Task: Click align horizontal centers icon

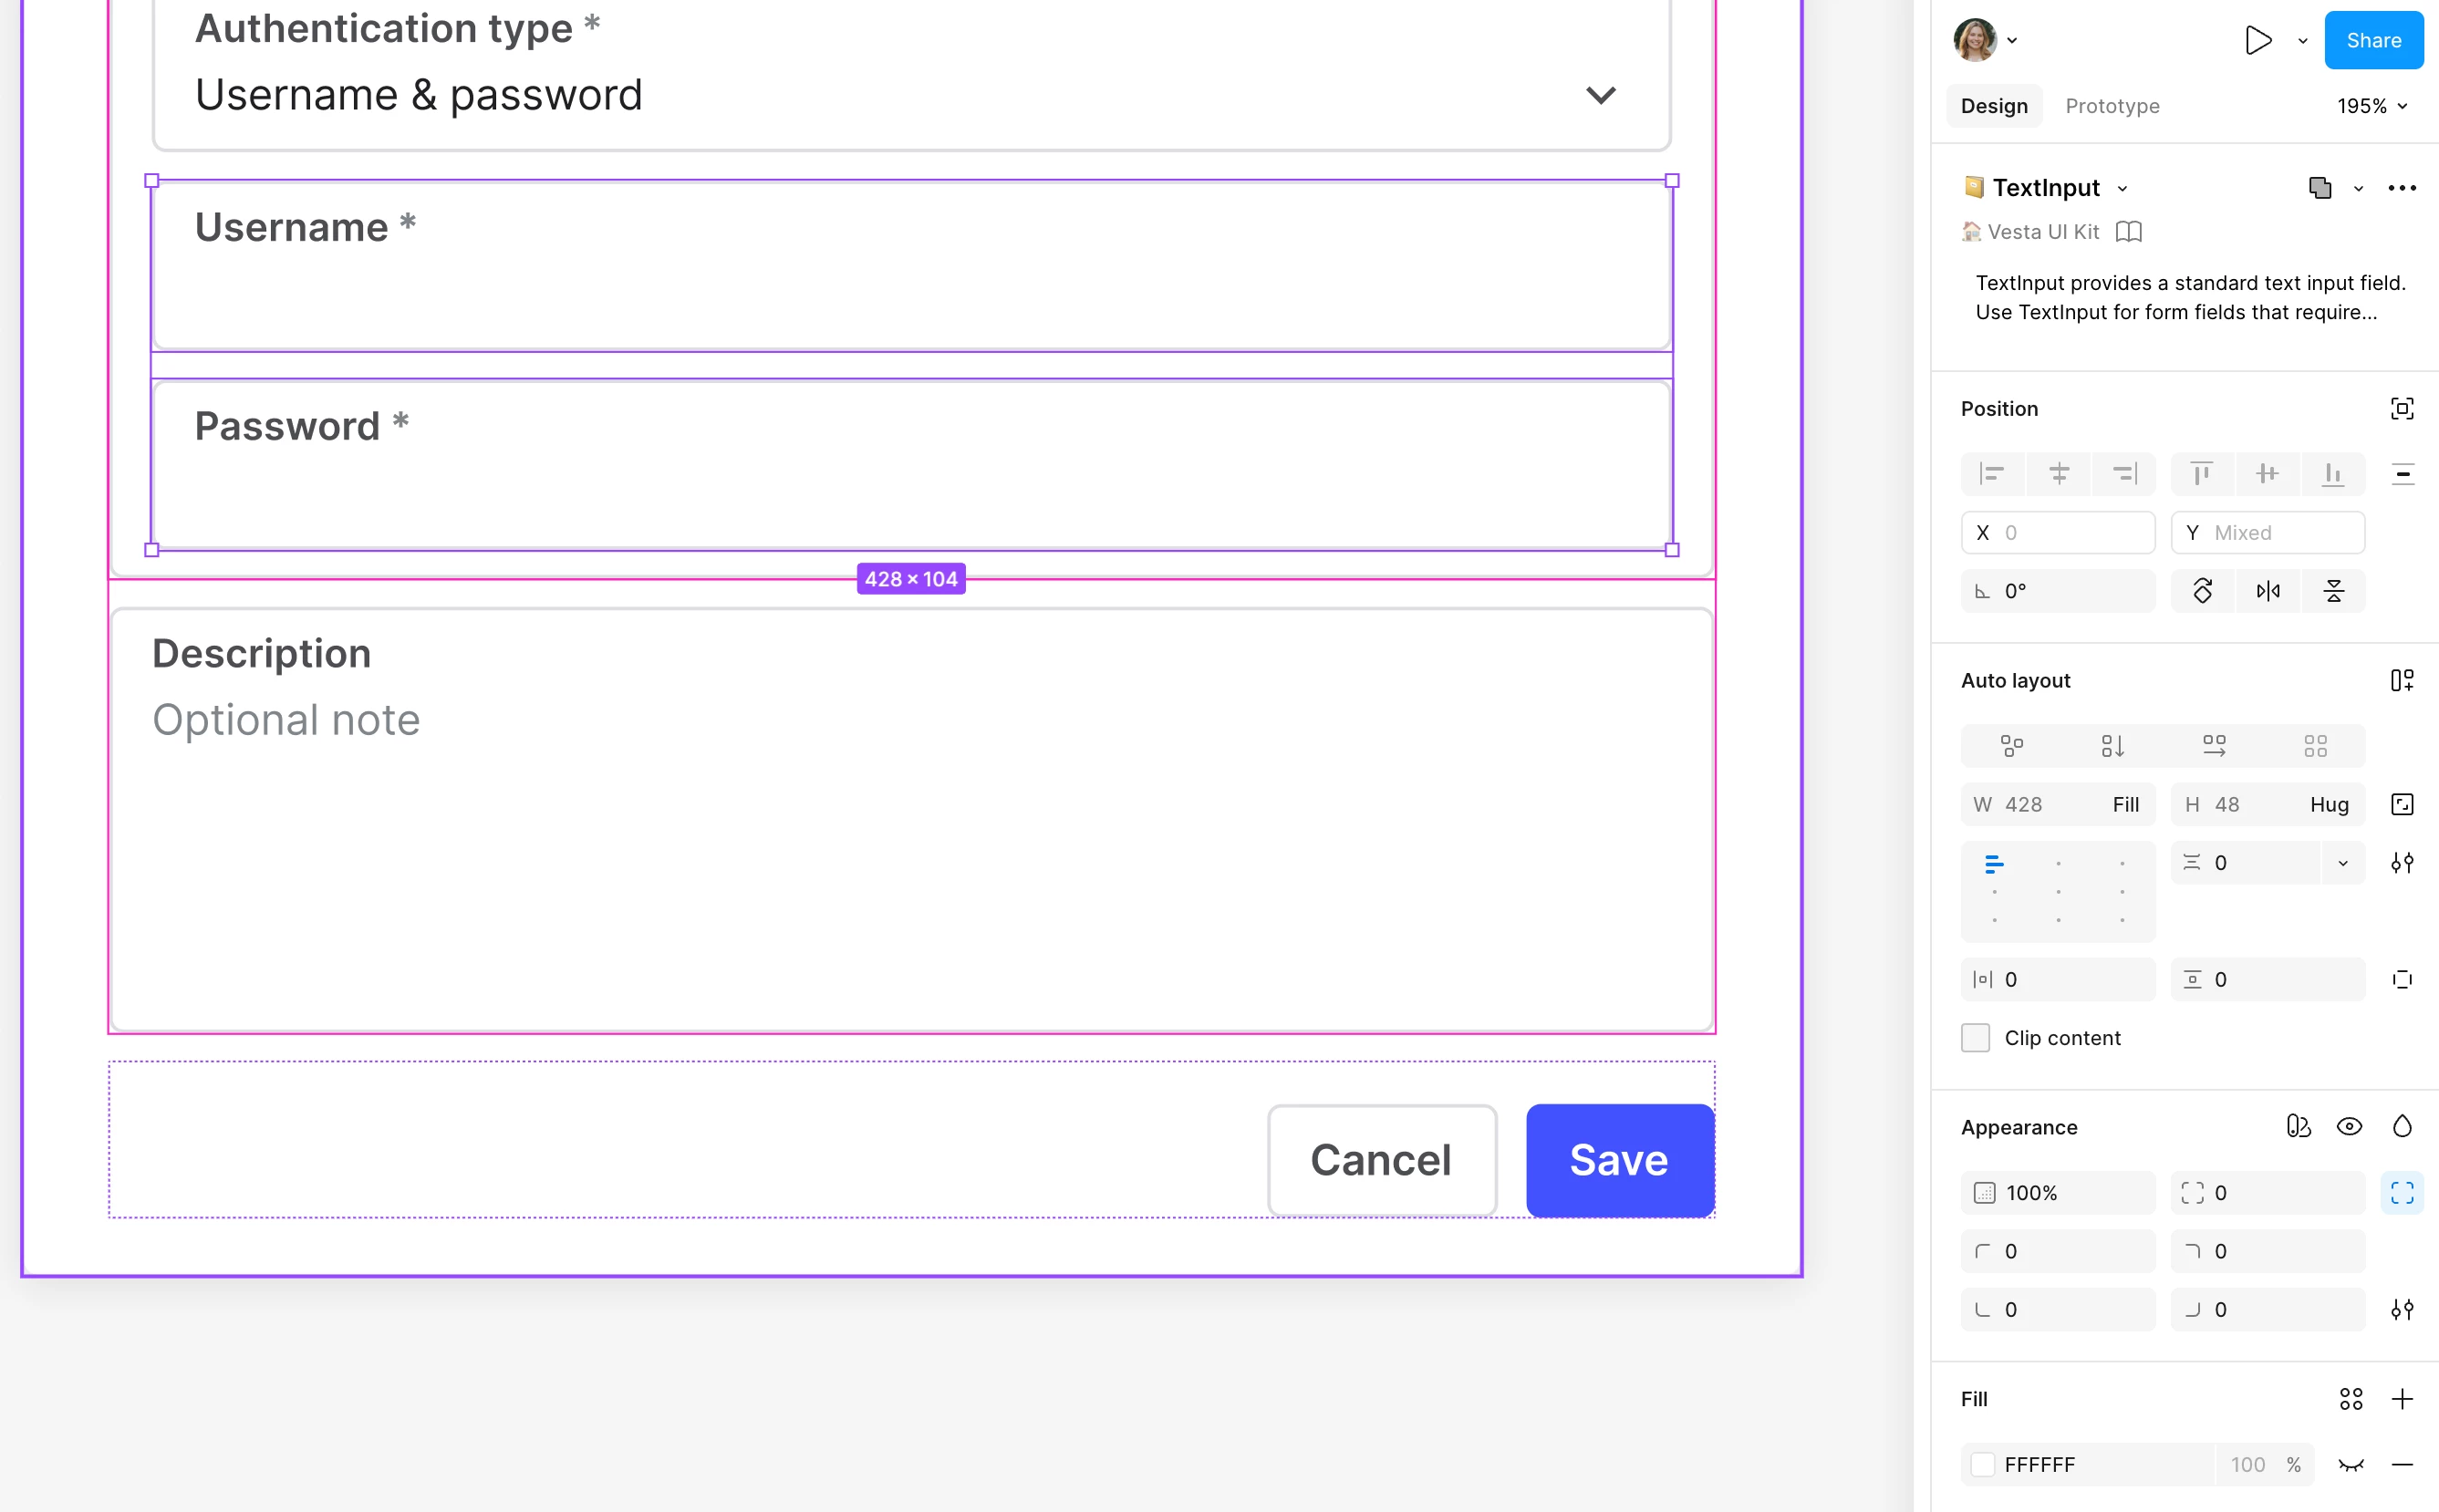Action: 2058,473
